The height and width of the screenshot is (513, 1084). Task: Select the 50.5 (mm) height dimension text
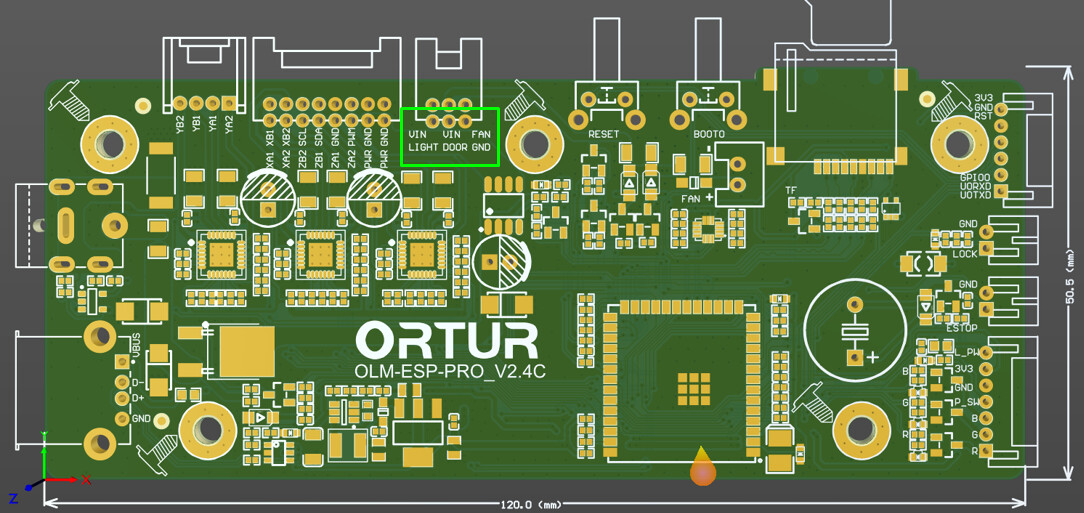pos(1070,278)
